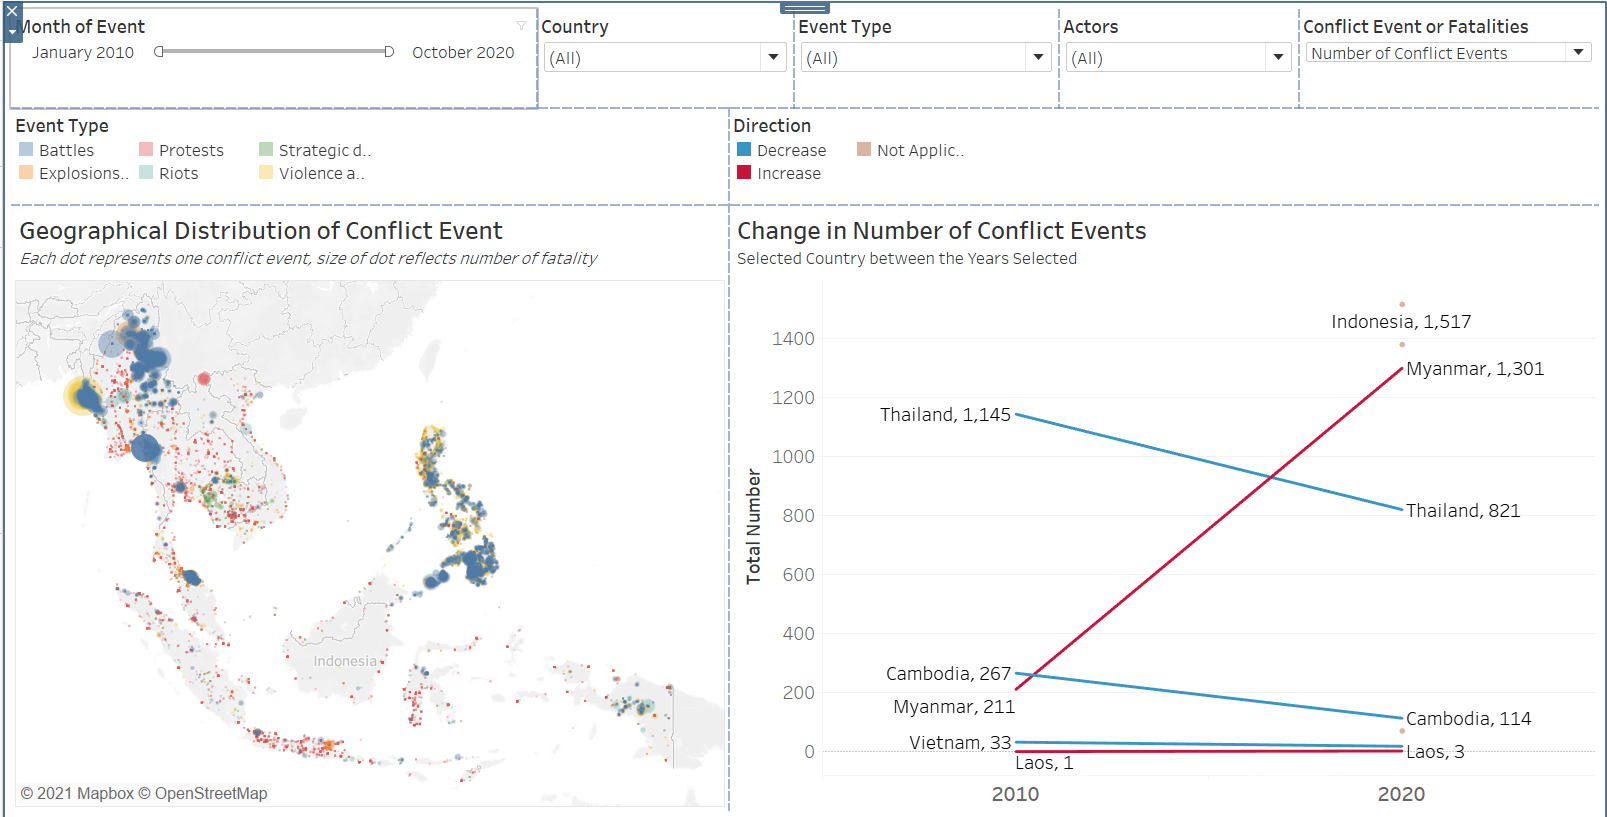The image size is (1607, 817).
Task: Click the Riots legend color square
Action: 146,173
